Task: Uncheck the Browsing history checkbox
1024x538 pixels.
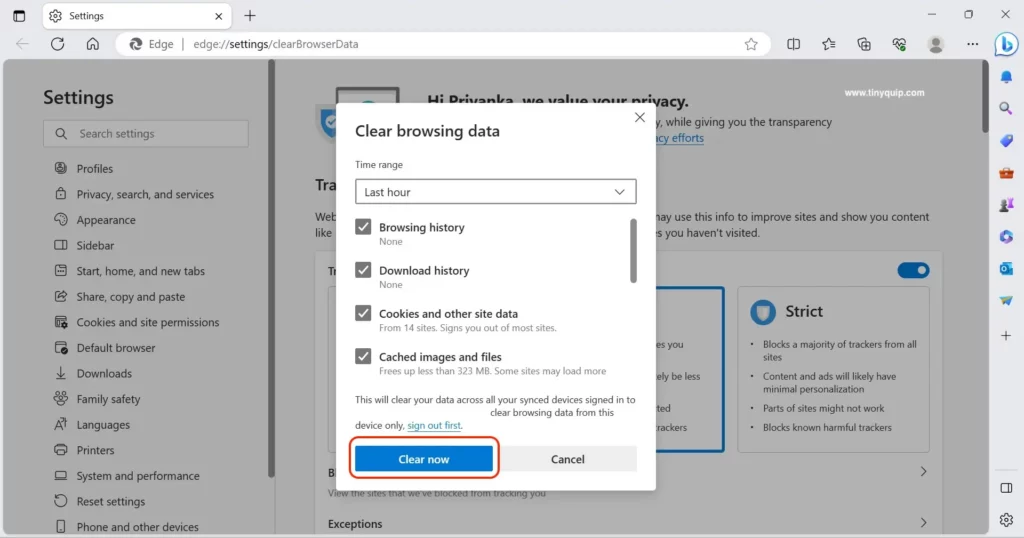Action: pyautogui.click(x=363, y=227)
